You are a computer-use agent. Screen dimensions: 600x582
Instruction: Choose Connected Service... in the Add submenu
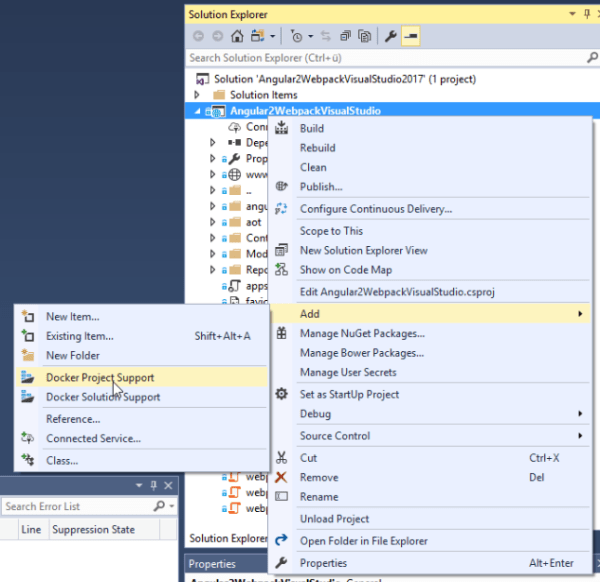pos(142,439)
